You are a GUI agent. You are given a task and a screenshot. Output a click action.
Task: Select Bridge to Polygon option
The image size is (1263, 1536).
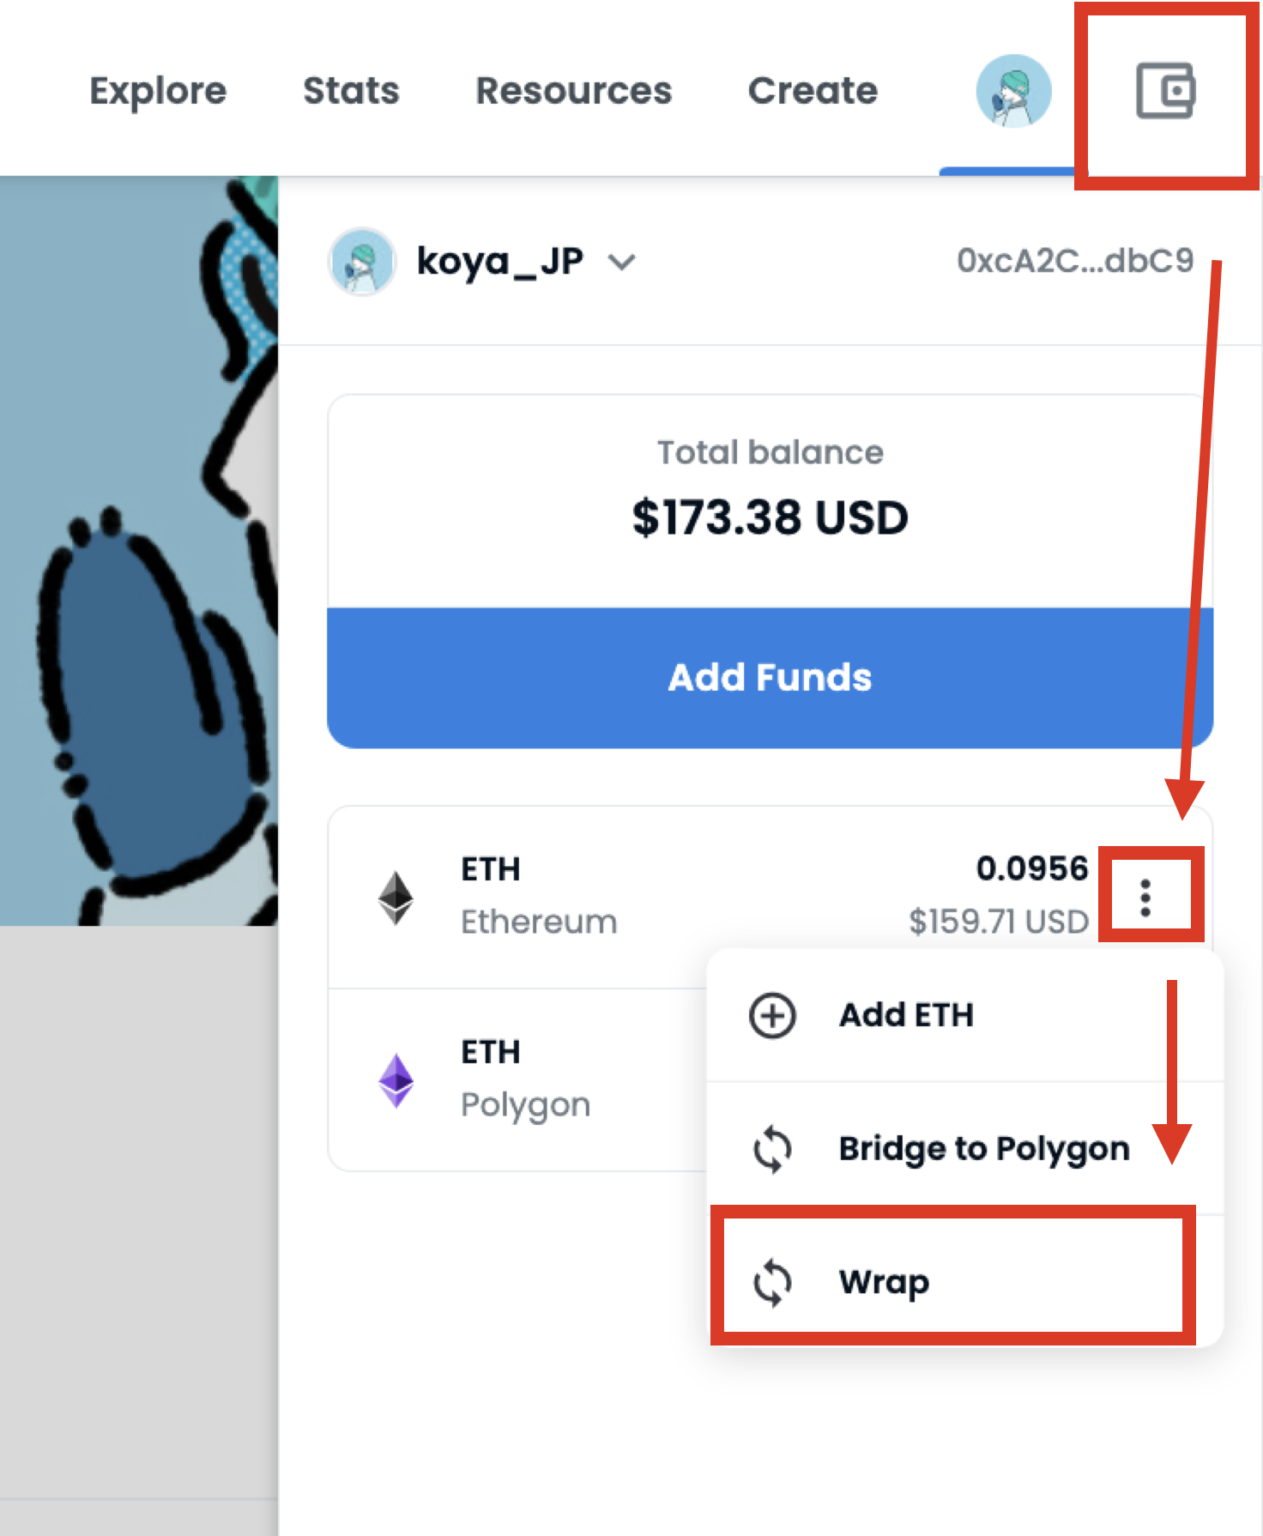coord(983,1148)
